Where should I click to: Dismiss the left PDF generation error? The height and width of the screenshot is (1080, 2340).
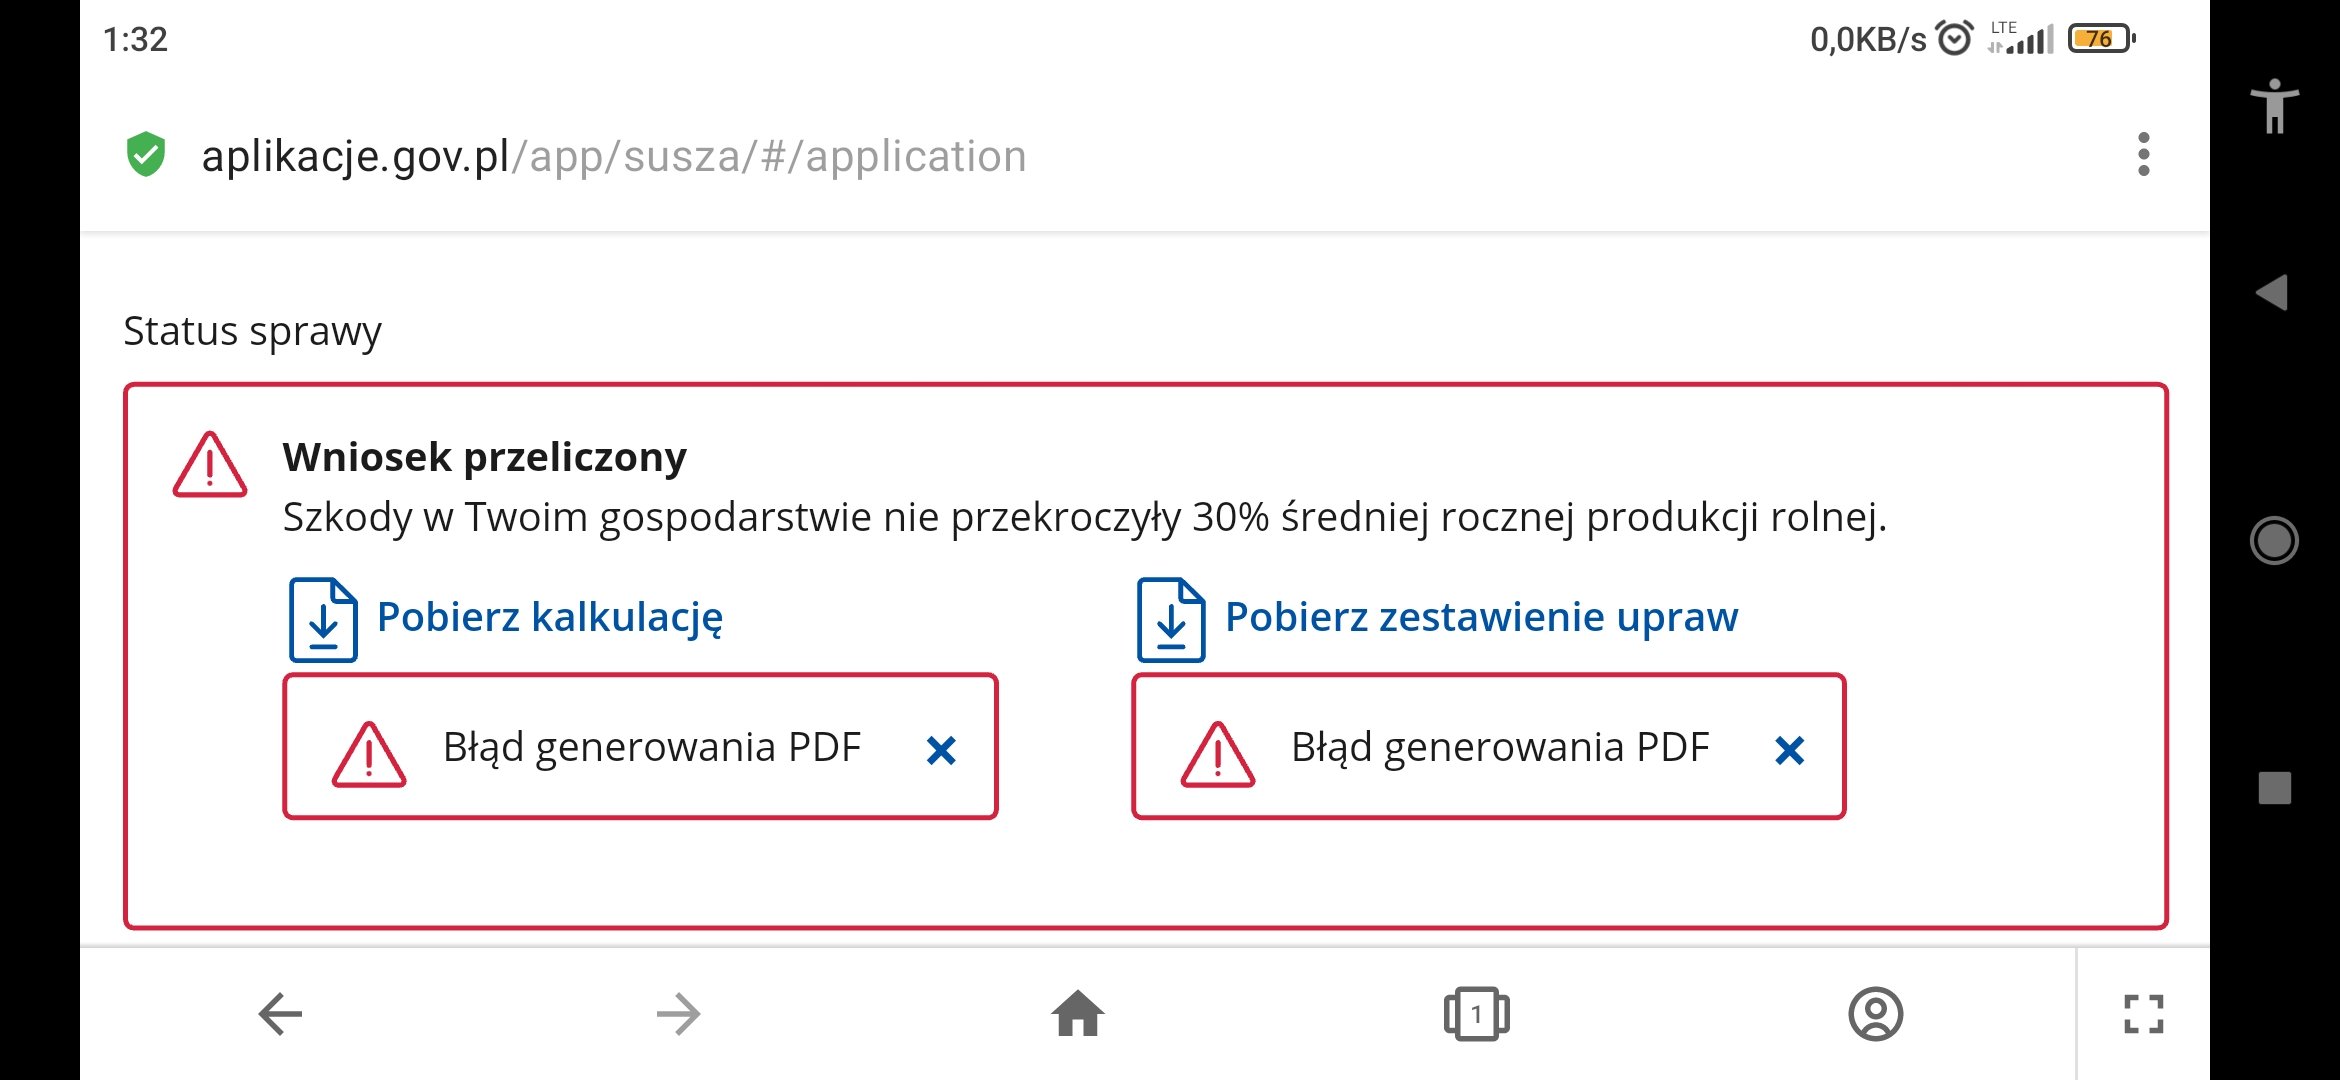pyautogui.click(x=941, y=750)
